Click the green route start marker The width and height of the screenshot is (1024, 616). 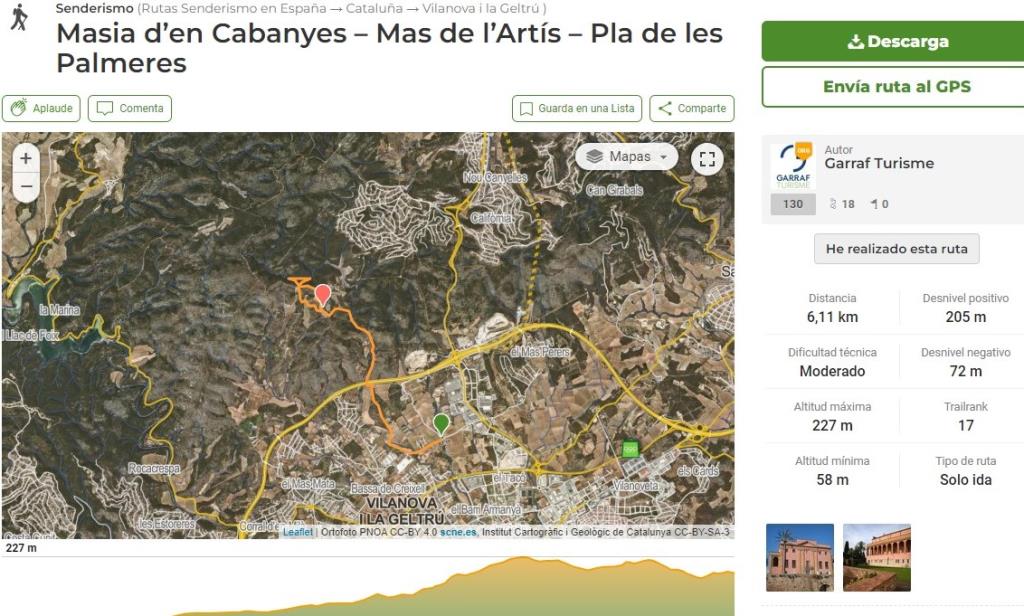pos(441,424)
